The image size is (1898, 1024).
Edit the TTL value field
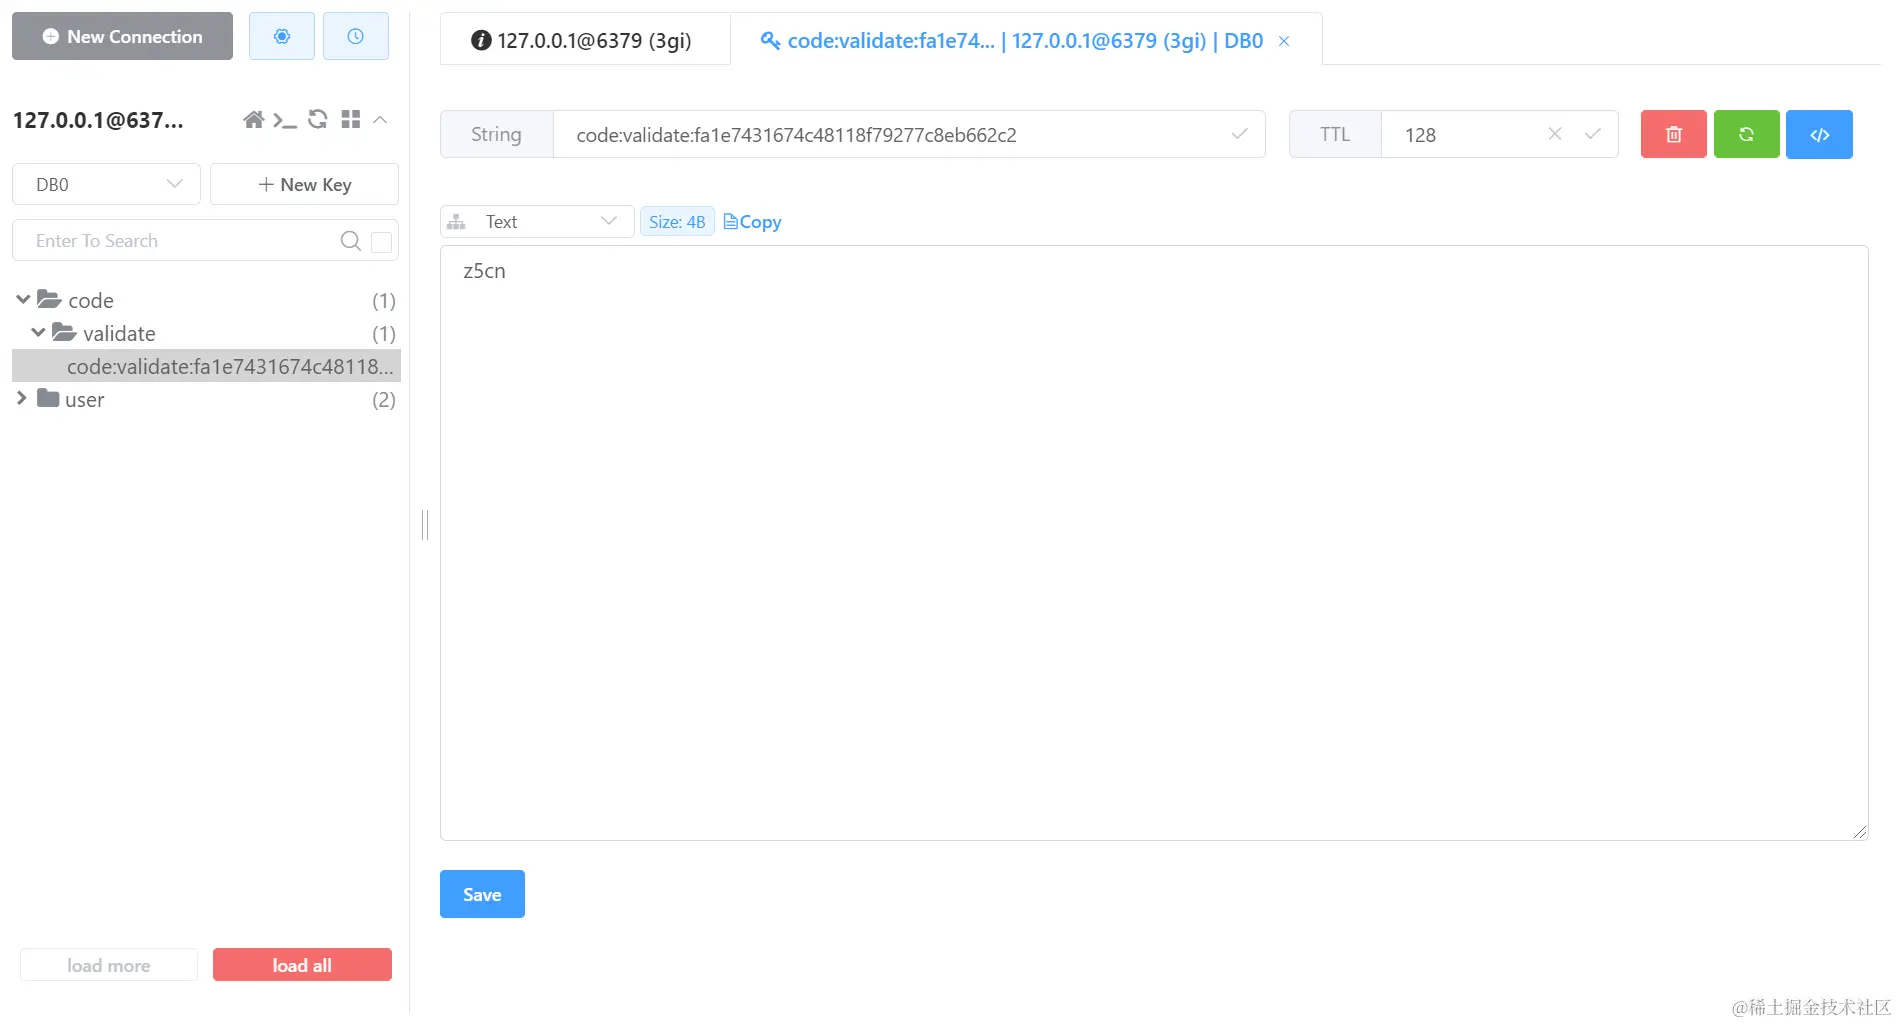[1468, 135]
